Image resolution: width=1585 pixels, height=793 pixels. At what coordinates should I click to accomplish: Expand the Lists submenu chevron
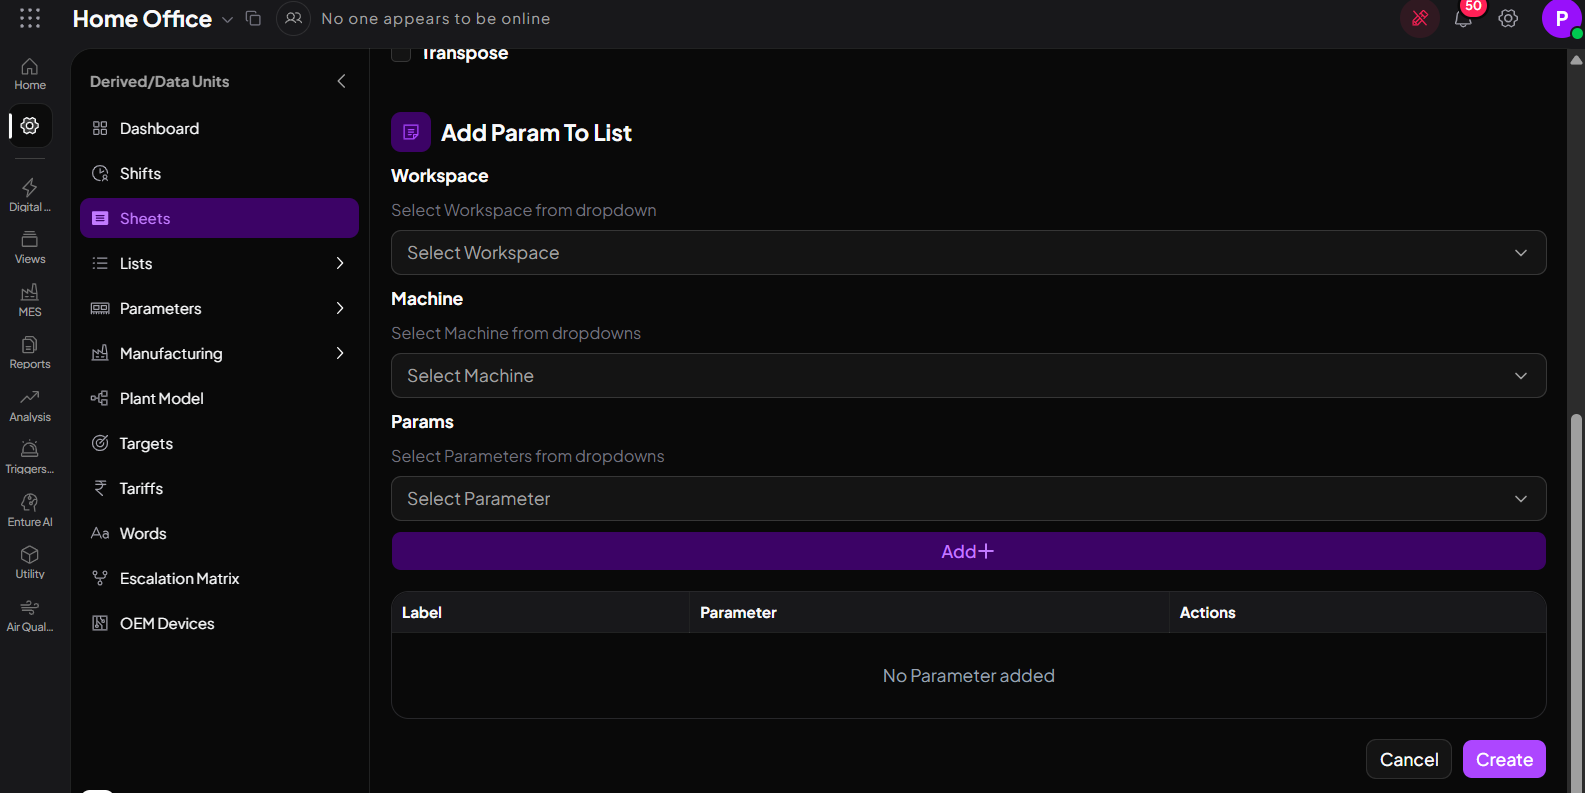(x=340, y=263)
